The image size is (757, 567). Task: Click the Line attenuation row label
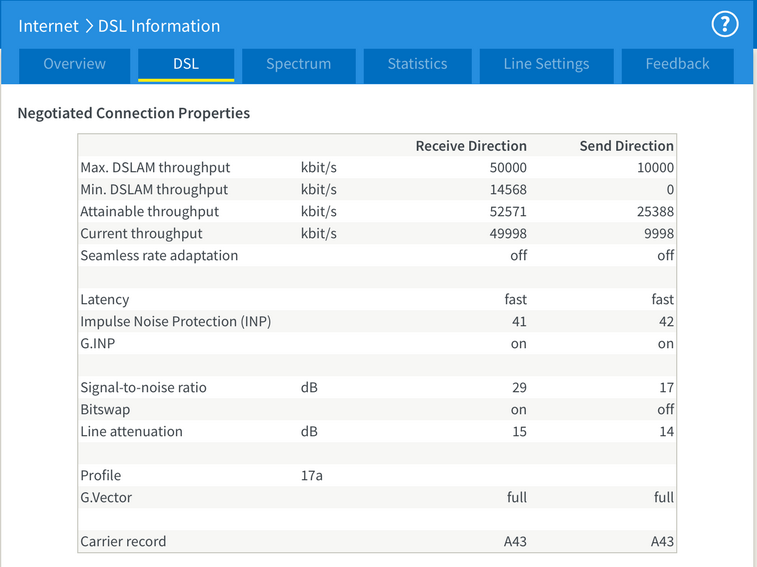[x=131, y=432]
